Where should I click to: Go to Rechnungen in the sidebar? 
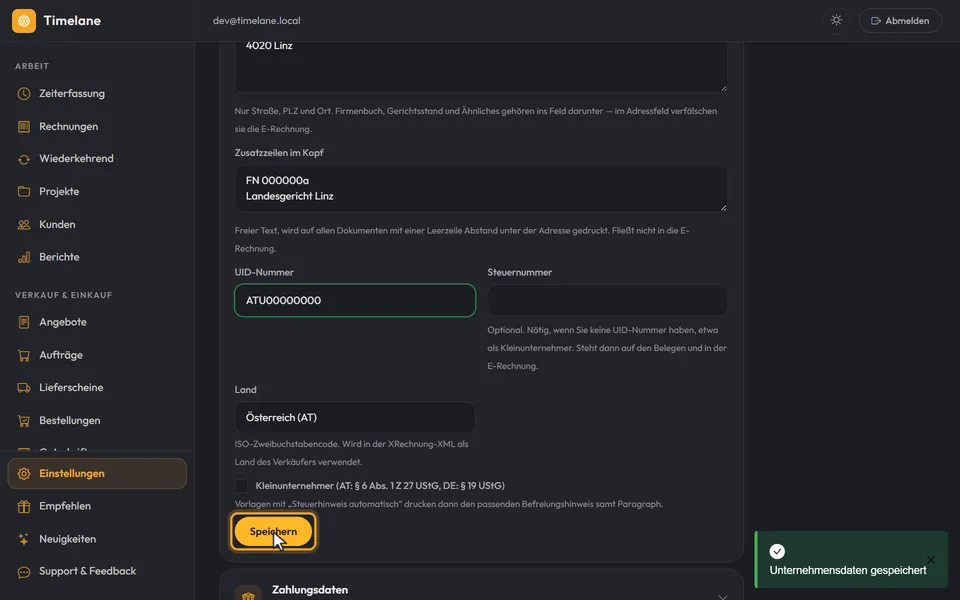[x=97, y=127]
